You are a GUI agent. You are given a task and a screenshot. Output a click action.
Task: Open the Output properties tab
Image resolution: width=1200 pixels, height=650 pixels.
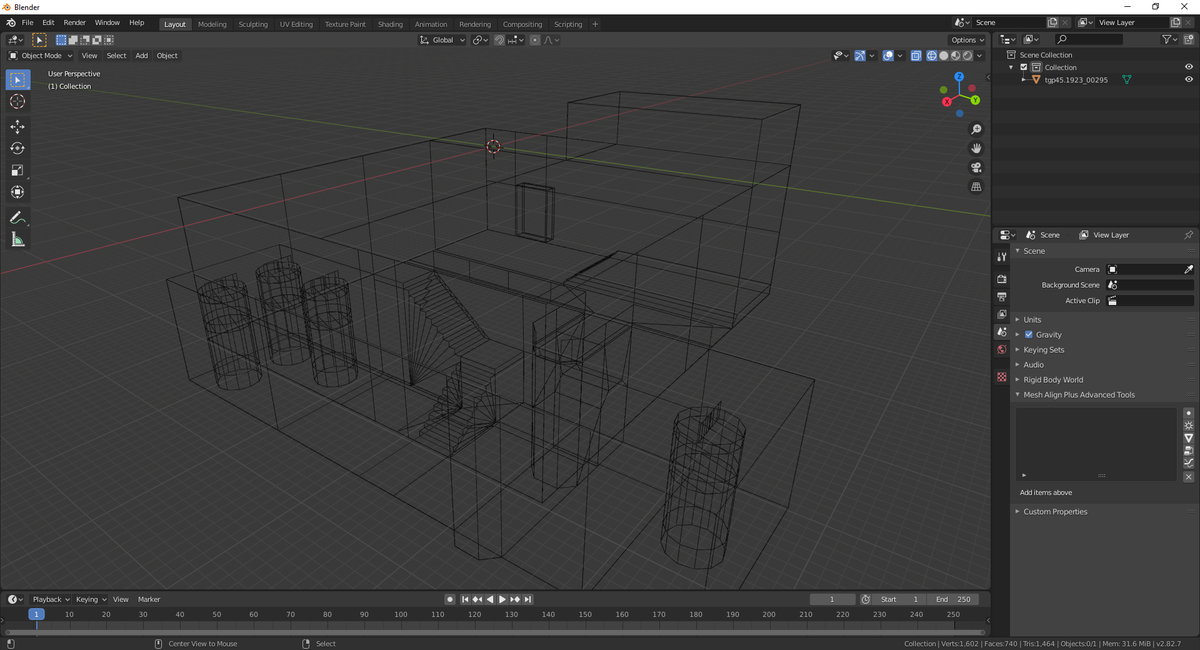click(x=1001, y=297)
